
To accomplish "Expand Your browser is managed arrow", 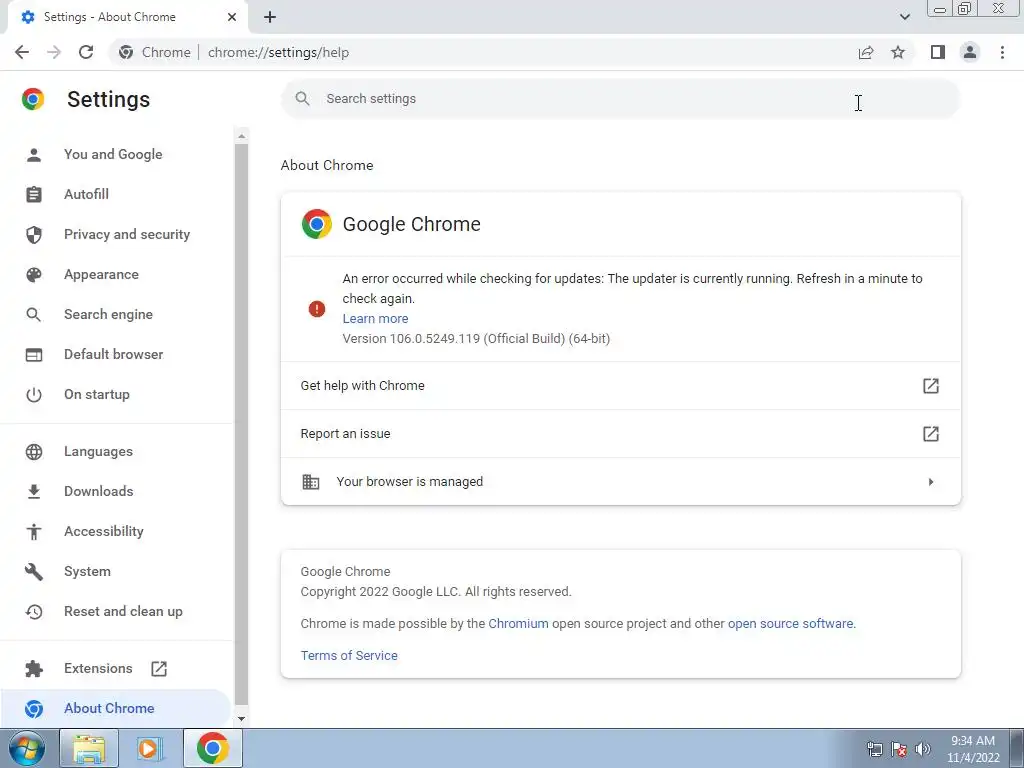I will (x=931, y=482).
